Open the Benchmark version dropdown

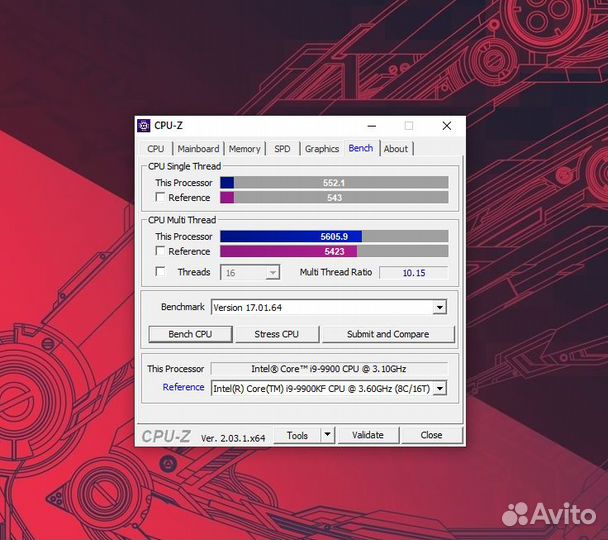[440, 307]
